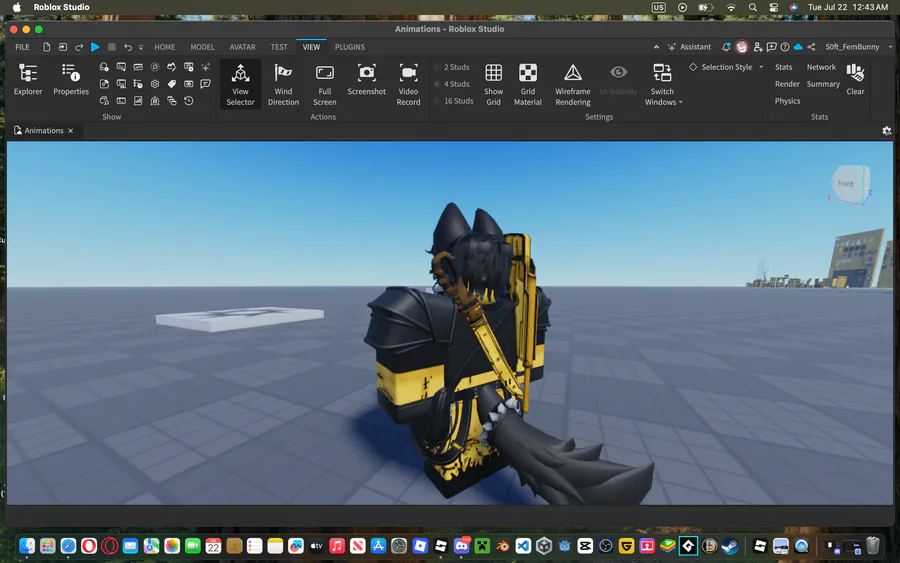Open the Switch Windows dropdown
900x563 pixels.
click(x=662, y=84)
